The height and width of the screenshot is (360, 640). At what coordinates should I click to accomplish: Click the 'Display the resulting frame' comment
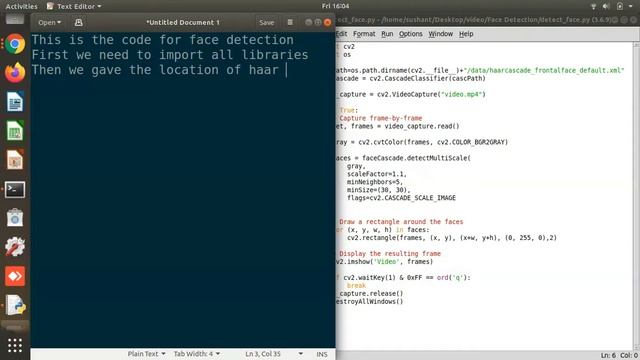(x=390, y=253)
